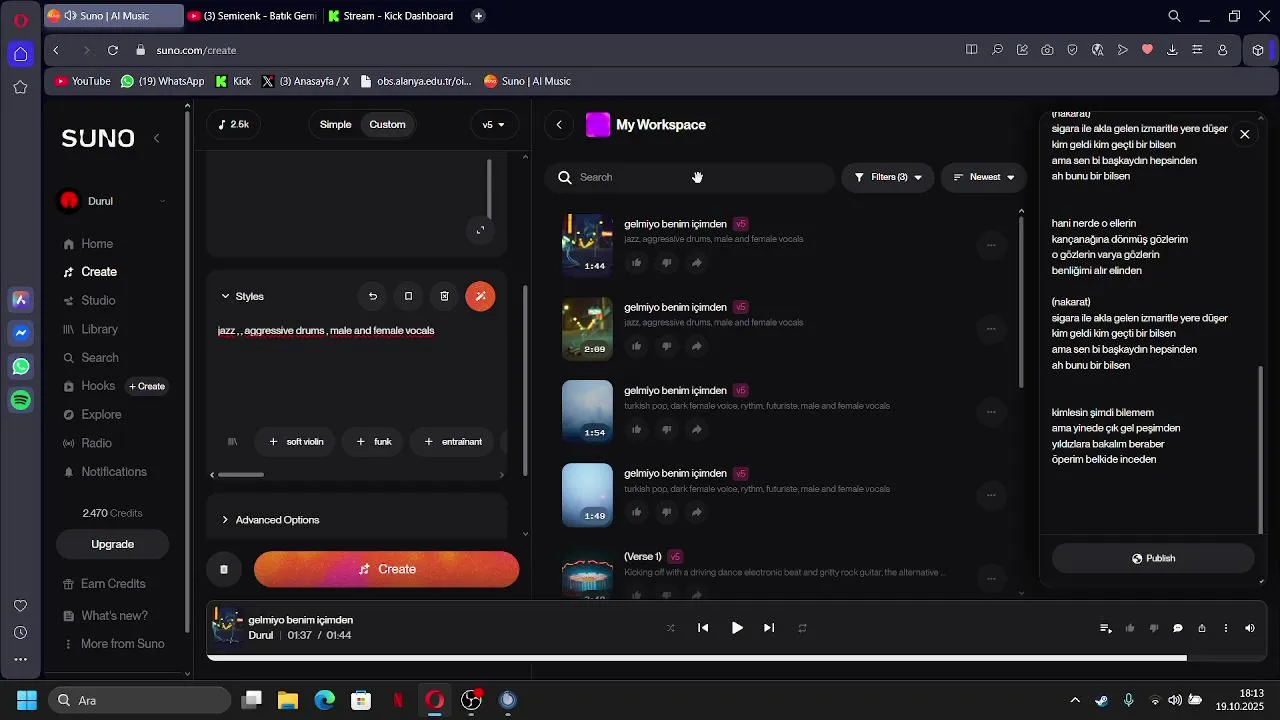Share the 2:09 gelmiyo benim içimden song

pos(696,346)
